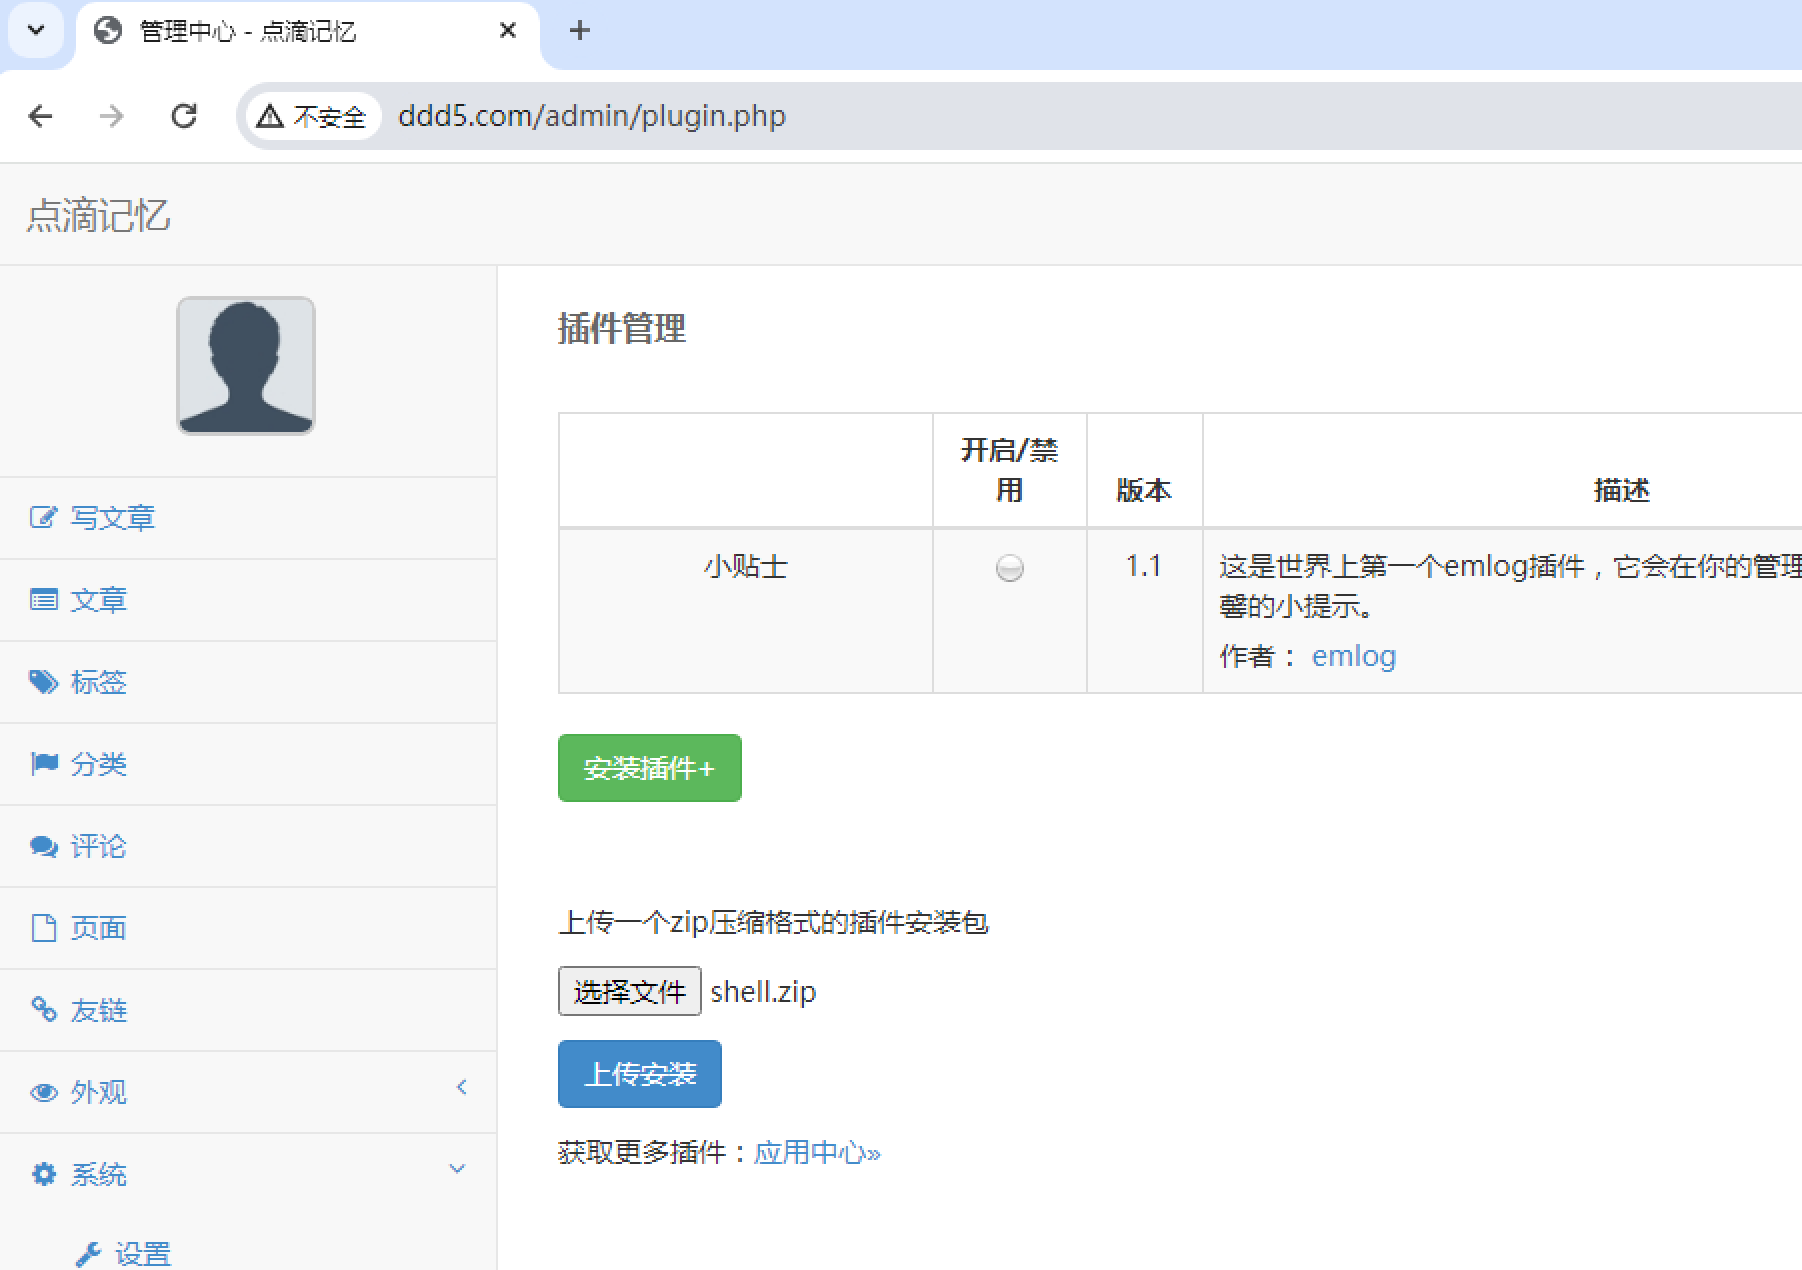Click the tags icon beside 标签
1802x1270 pixels.
(x=43, y=682)
